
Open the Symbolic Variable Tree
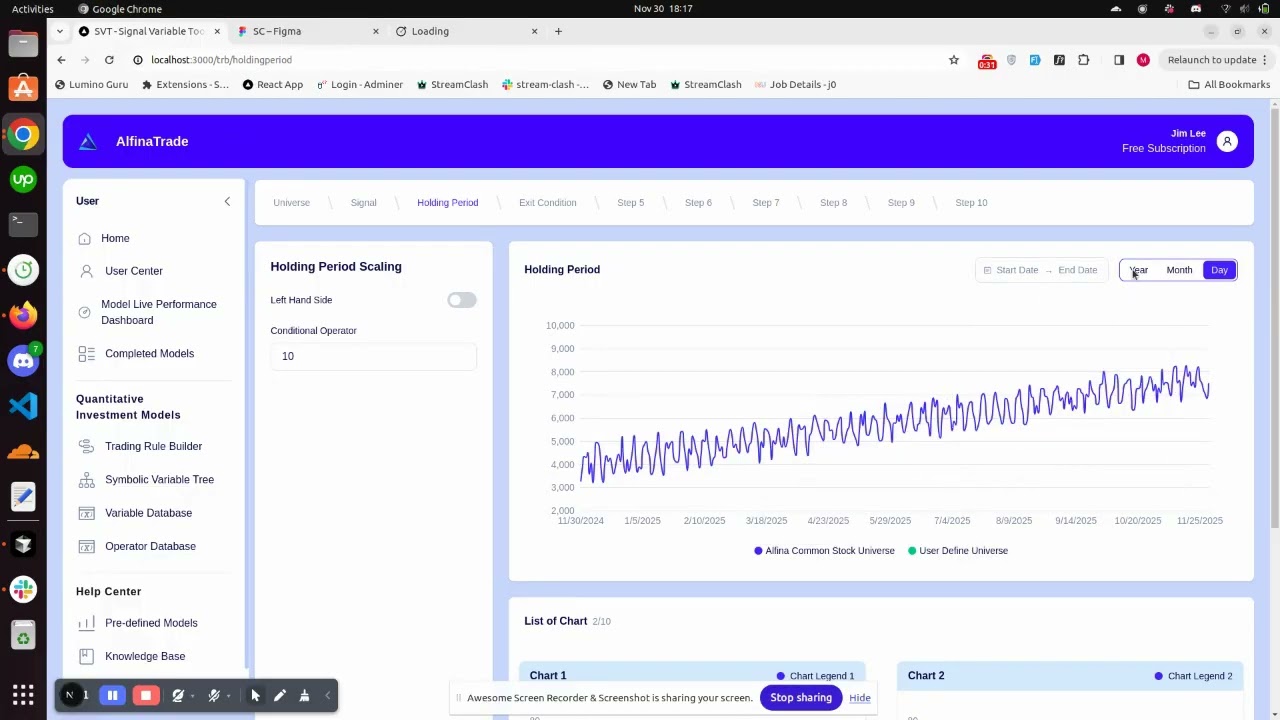[x=159, y=479]
